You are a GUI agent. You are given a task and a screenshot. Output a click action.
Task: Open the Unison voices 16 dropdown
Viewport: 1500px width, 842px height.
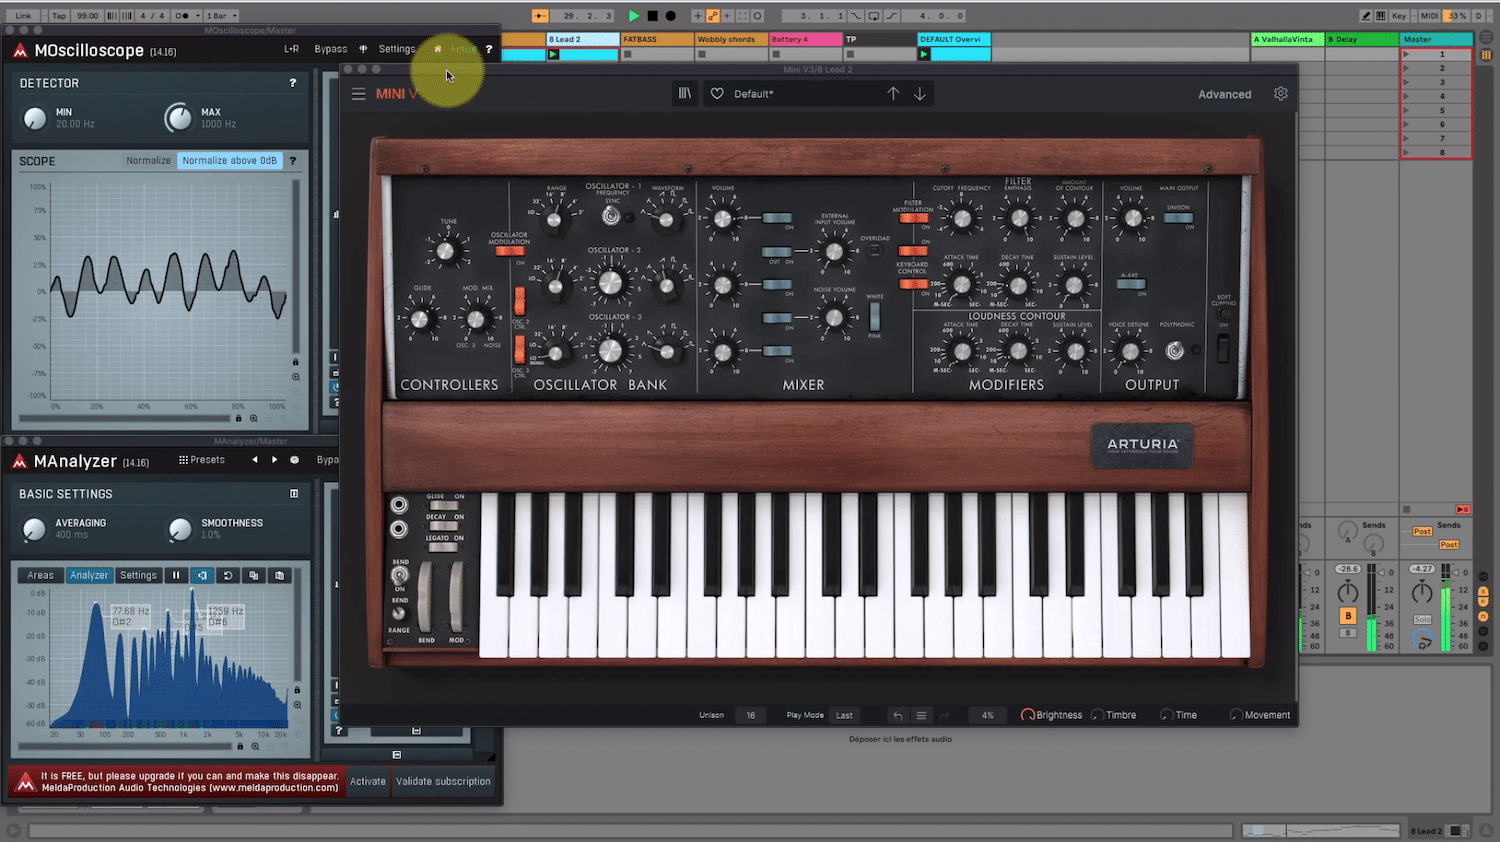751,715
